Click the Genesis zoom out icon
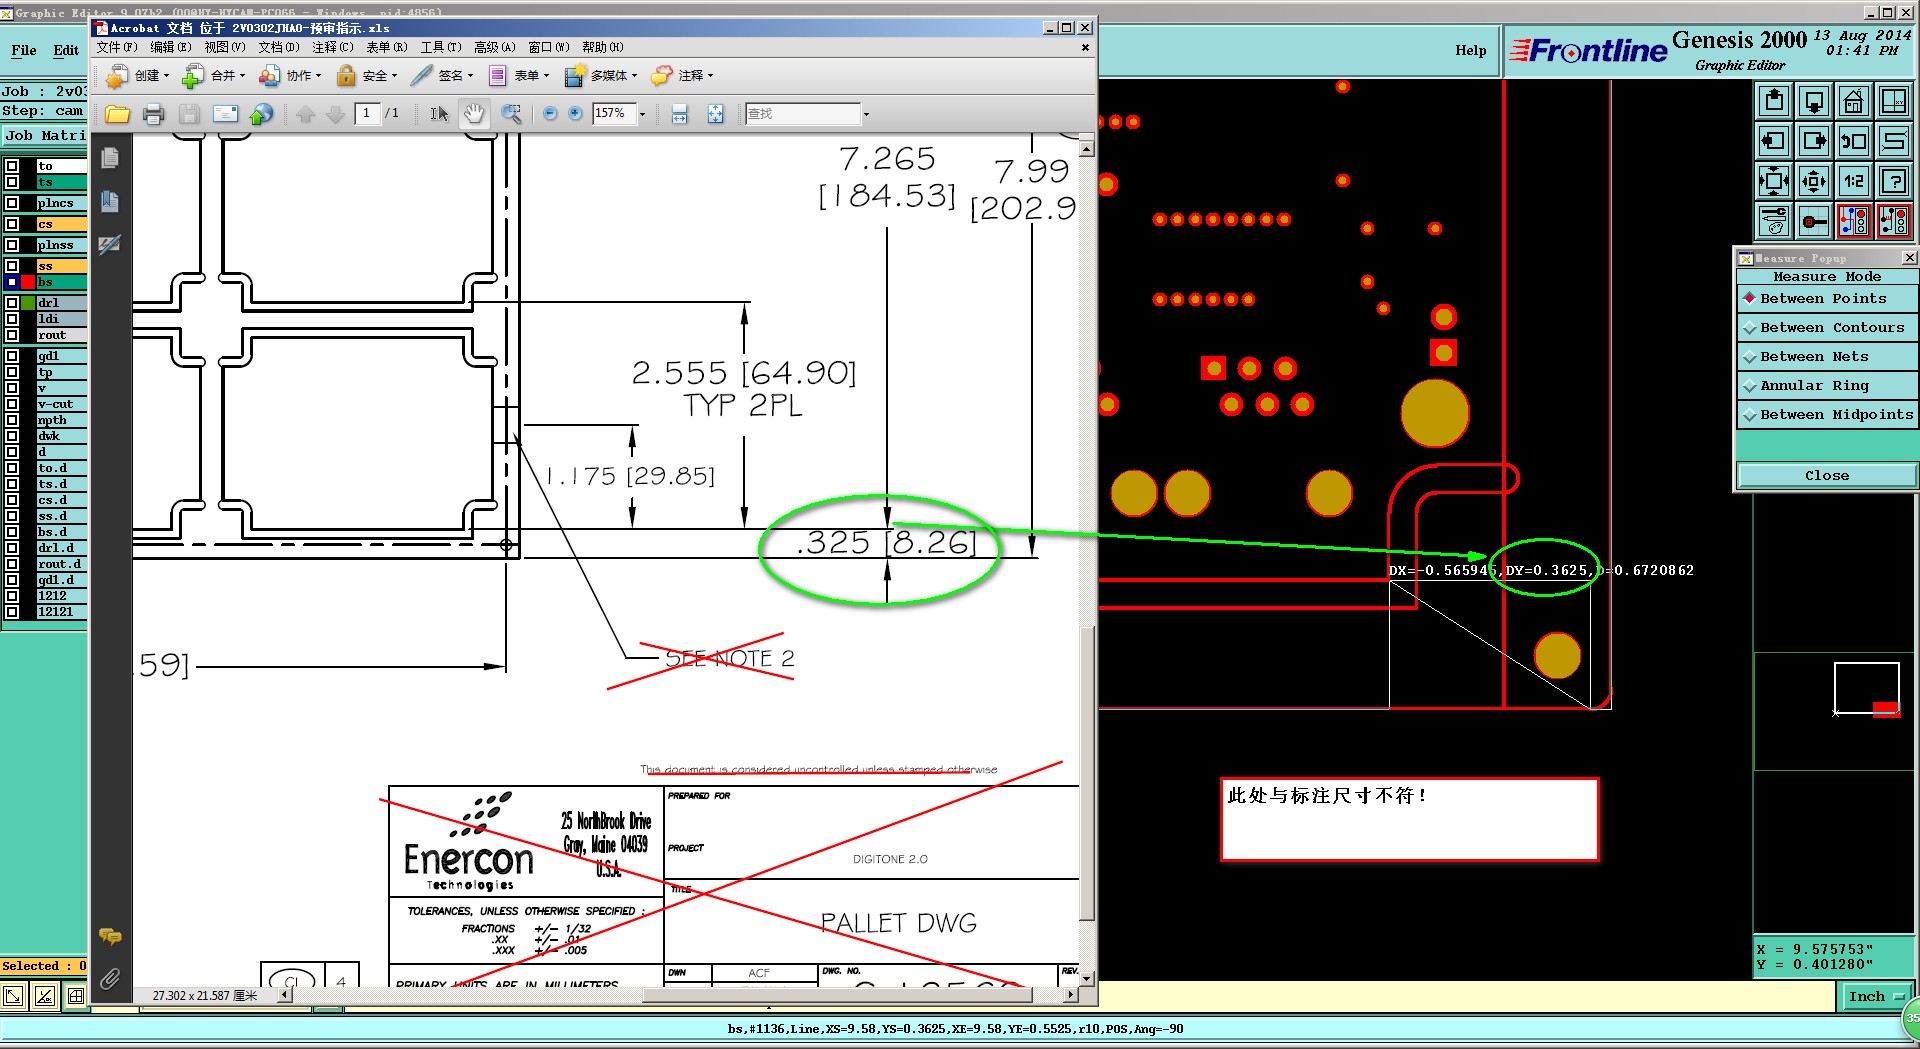This screenshot has height=1049, width=1920. [x=1814, y=181]
